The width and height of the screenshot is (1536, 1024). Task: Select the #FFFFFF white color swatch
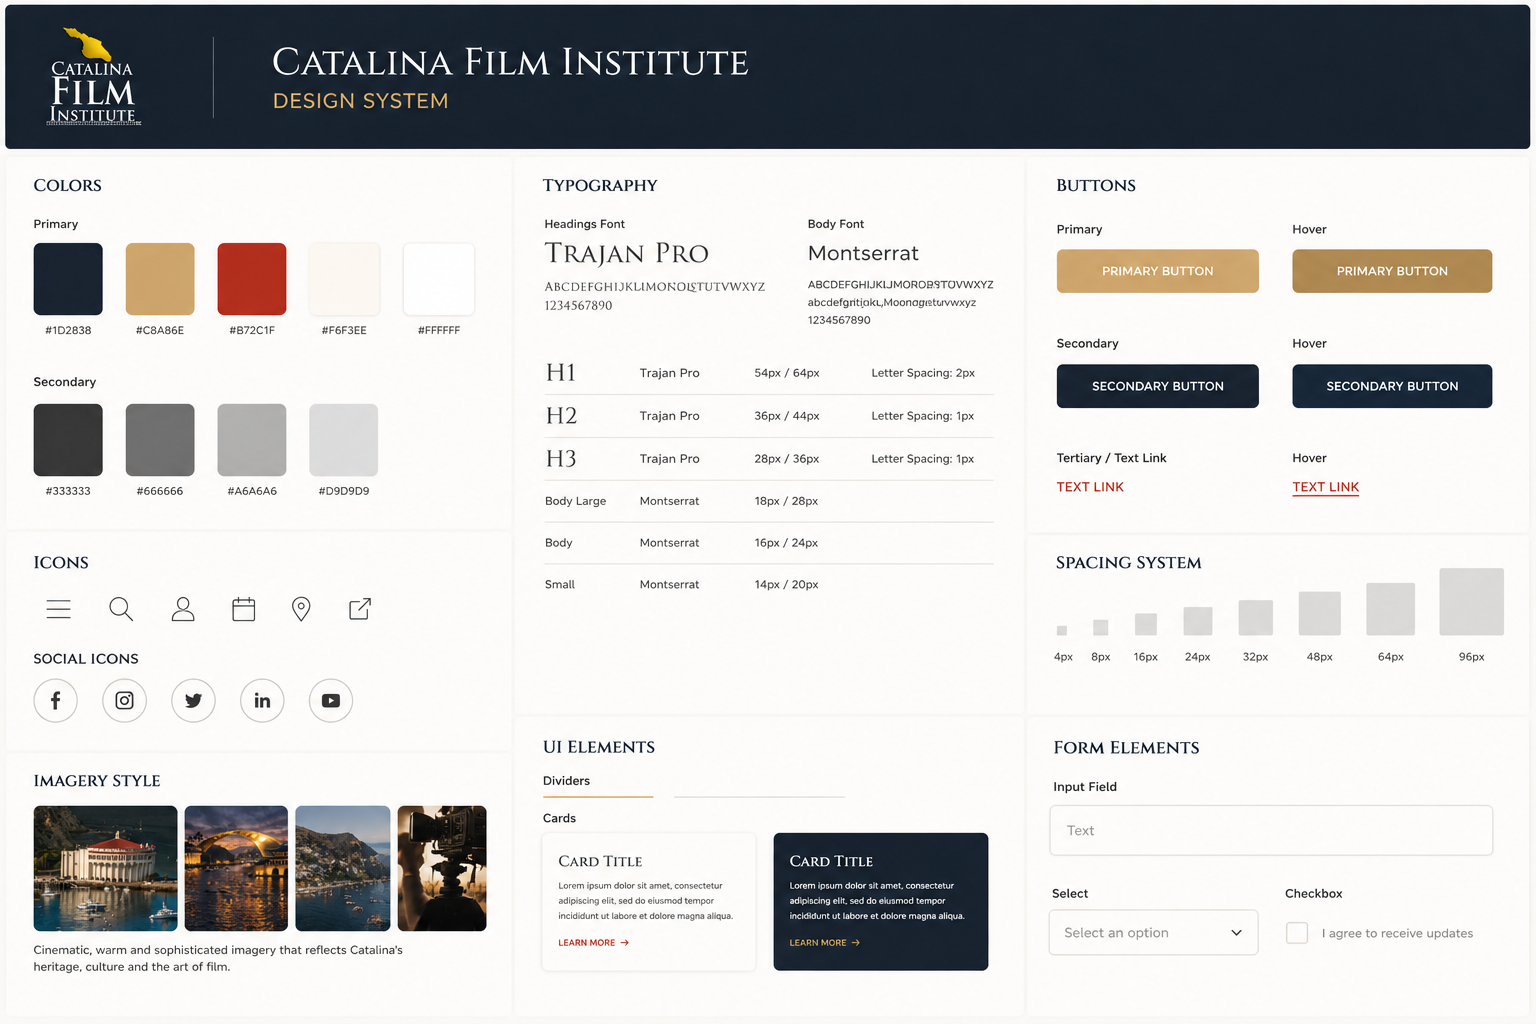439,279
